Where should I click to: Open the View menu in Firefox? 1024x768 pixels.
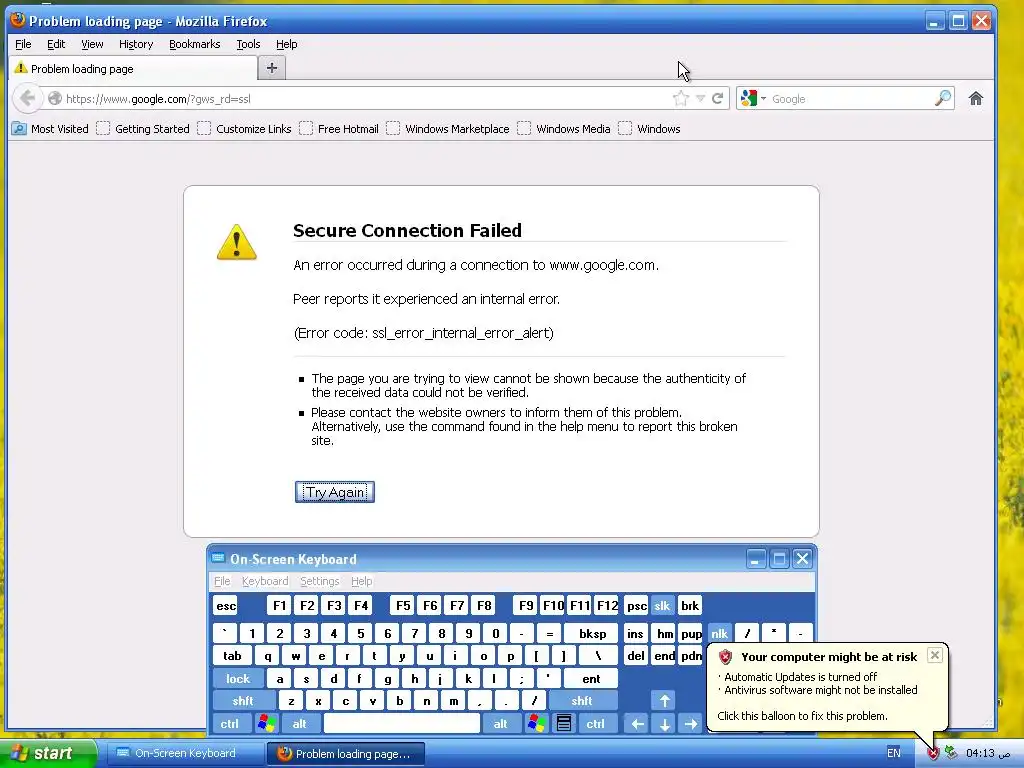point(92,44)
